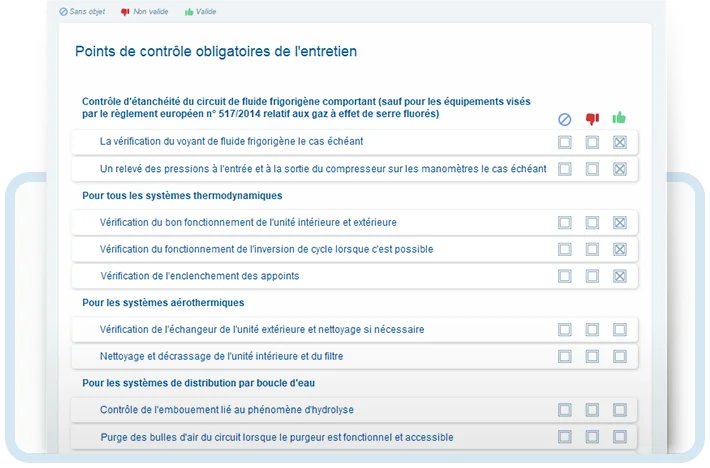Viewport: 710px width, 468px height.
Task: Check Valide for purge des bulles d'air
Action: point(620,437)
